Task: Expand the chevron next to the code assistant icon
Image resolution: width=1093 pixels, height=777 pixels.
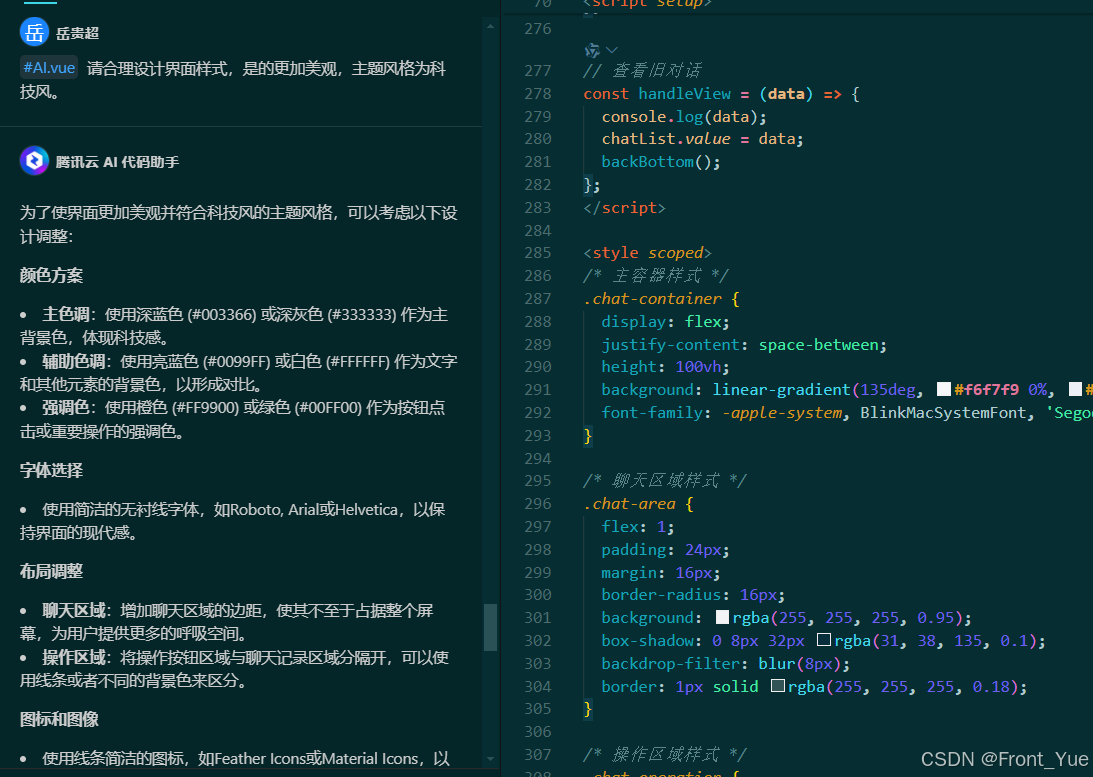Action: [x=612, y=50]
